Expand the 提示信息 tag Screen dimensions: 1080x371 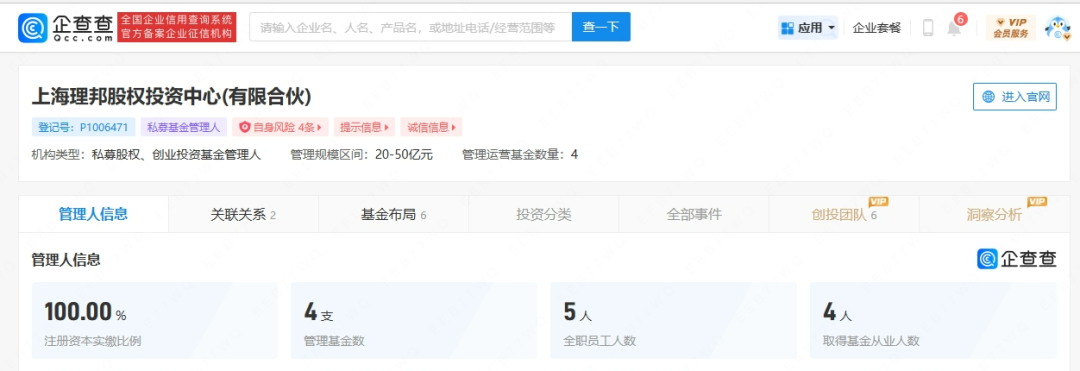coord(364,127)
